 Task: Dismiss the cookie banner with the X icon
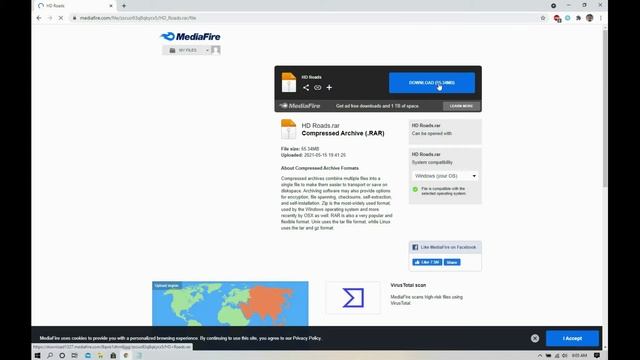coord(535,338)
